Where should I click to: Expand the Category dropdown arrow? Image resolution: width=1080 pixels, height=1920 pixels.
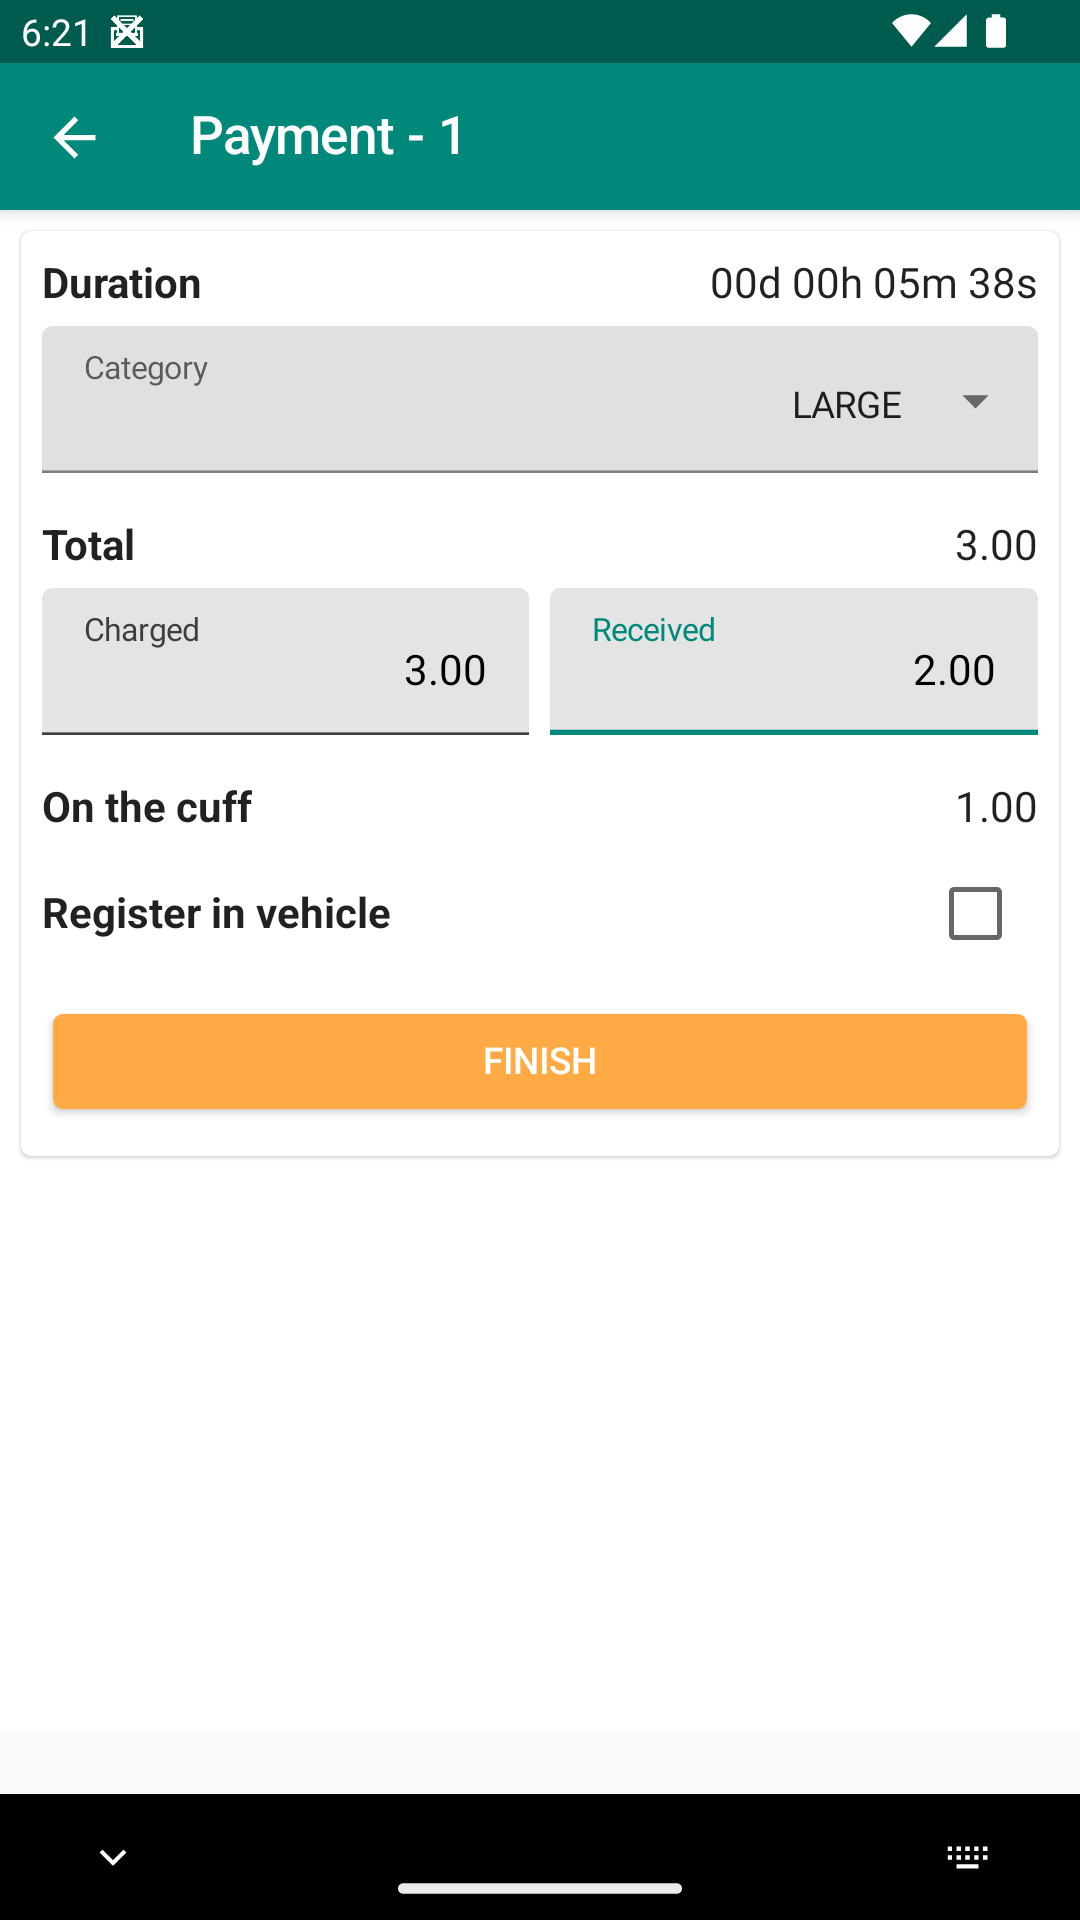pos(975,401)
